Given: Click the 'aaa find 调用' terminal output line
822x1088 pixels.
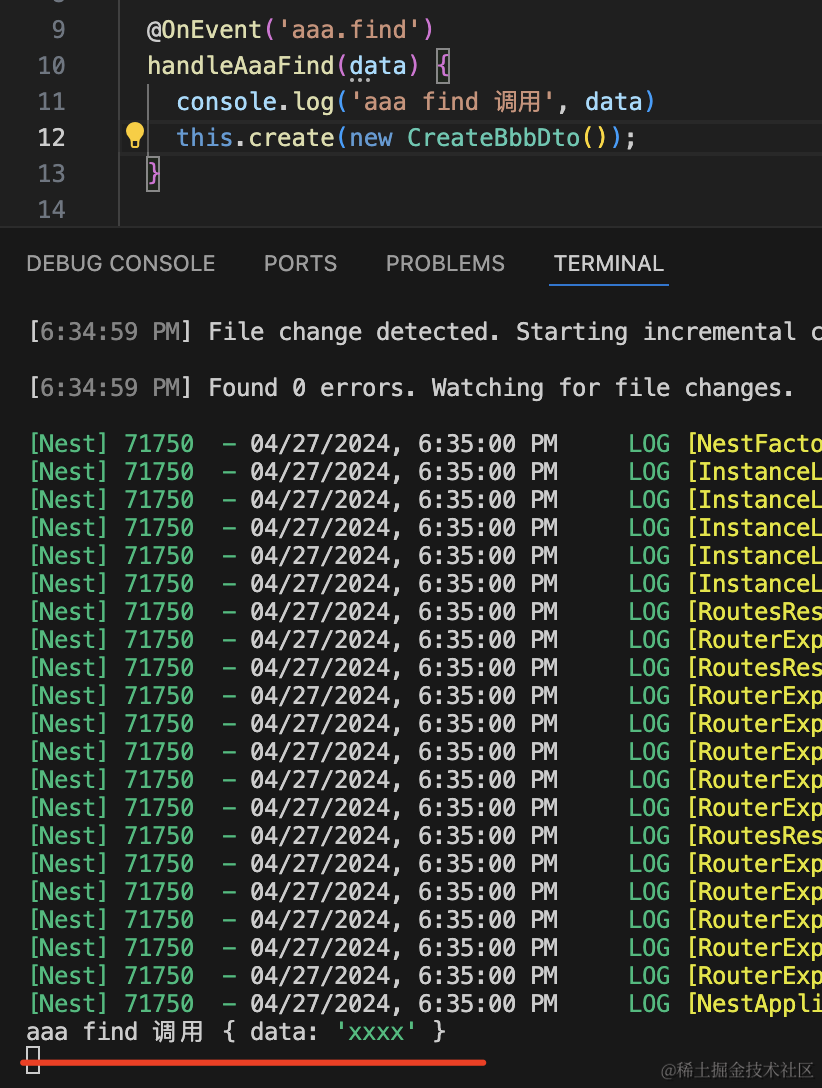Looking at the screenshot, I should [x=236, y=1032].
